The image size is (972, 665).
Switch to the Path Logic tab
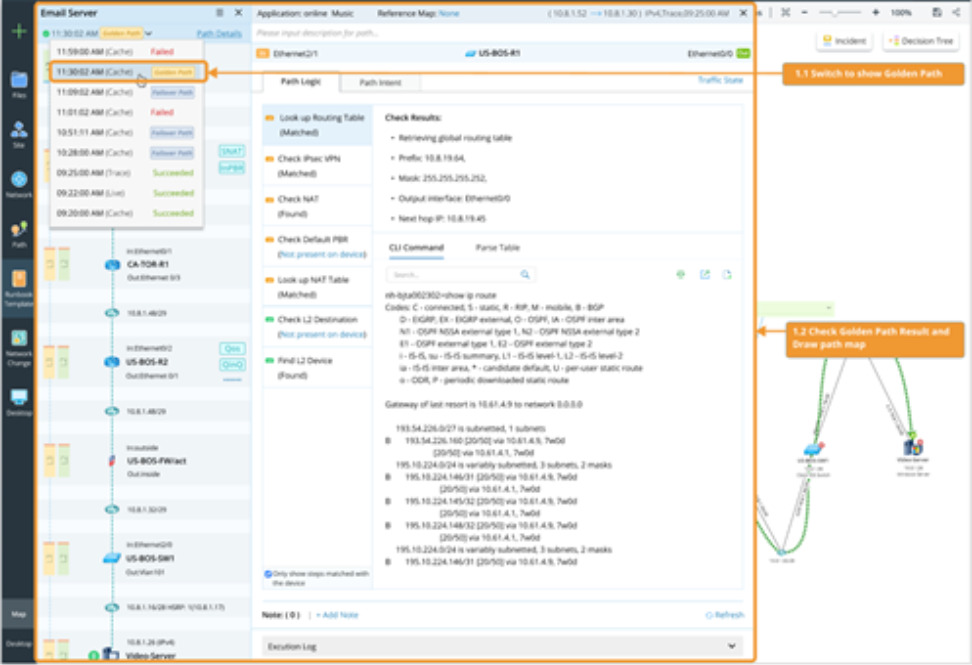click(x=301, y=82)
